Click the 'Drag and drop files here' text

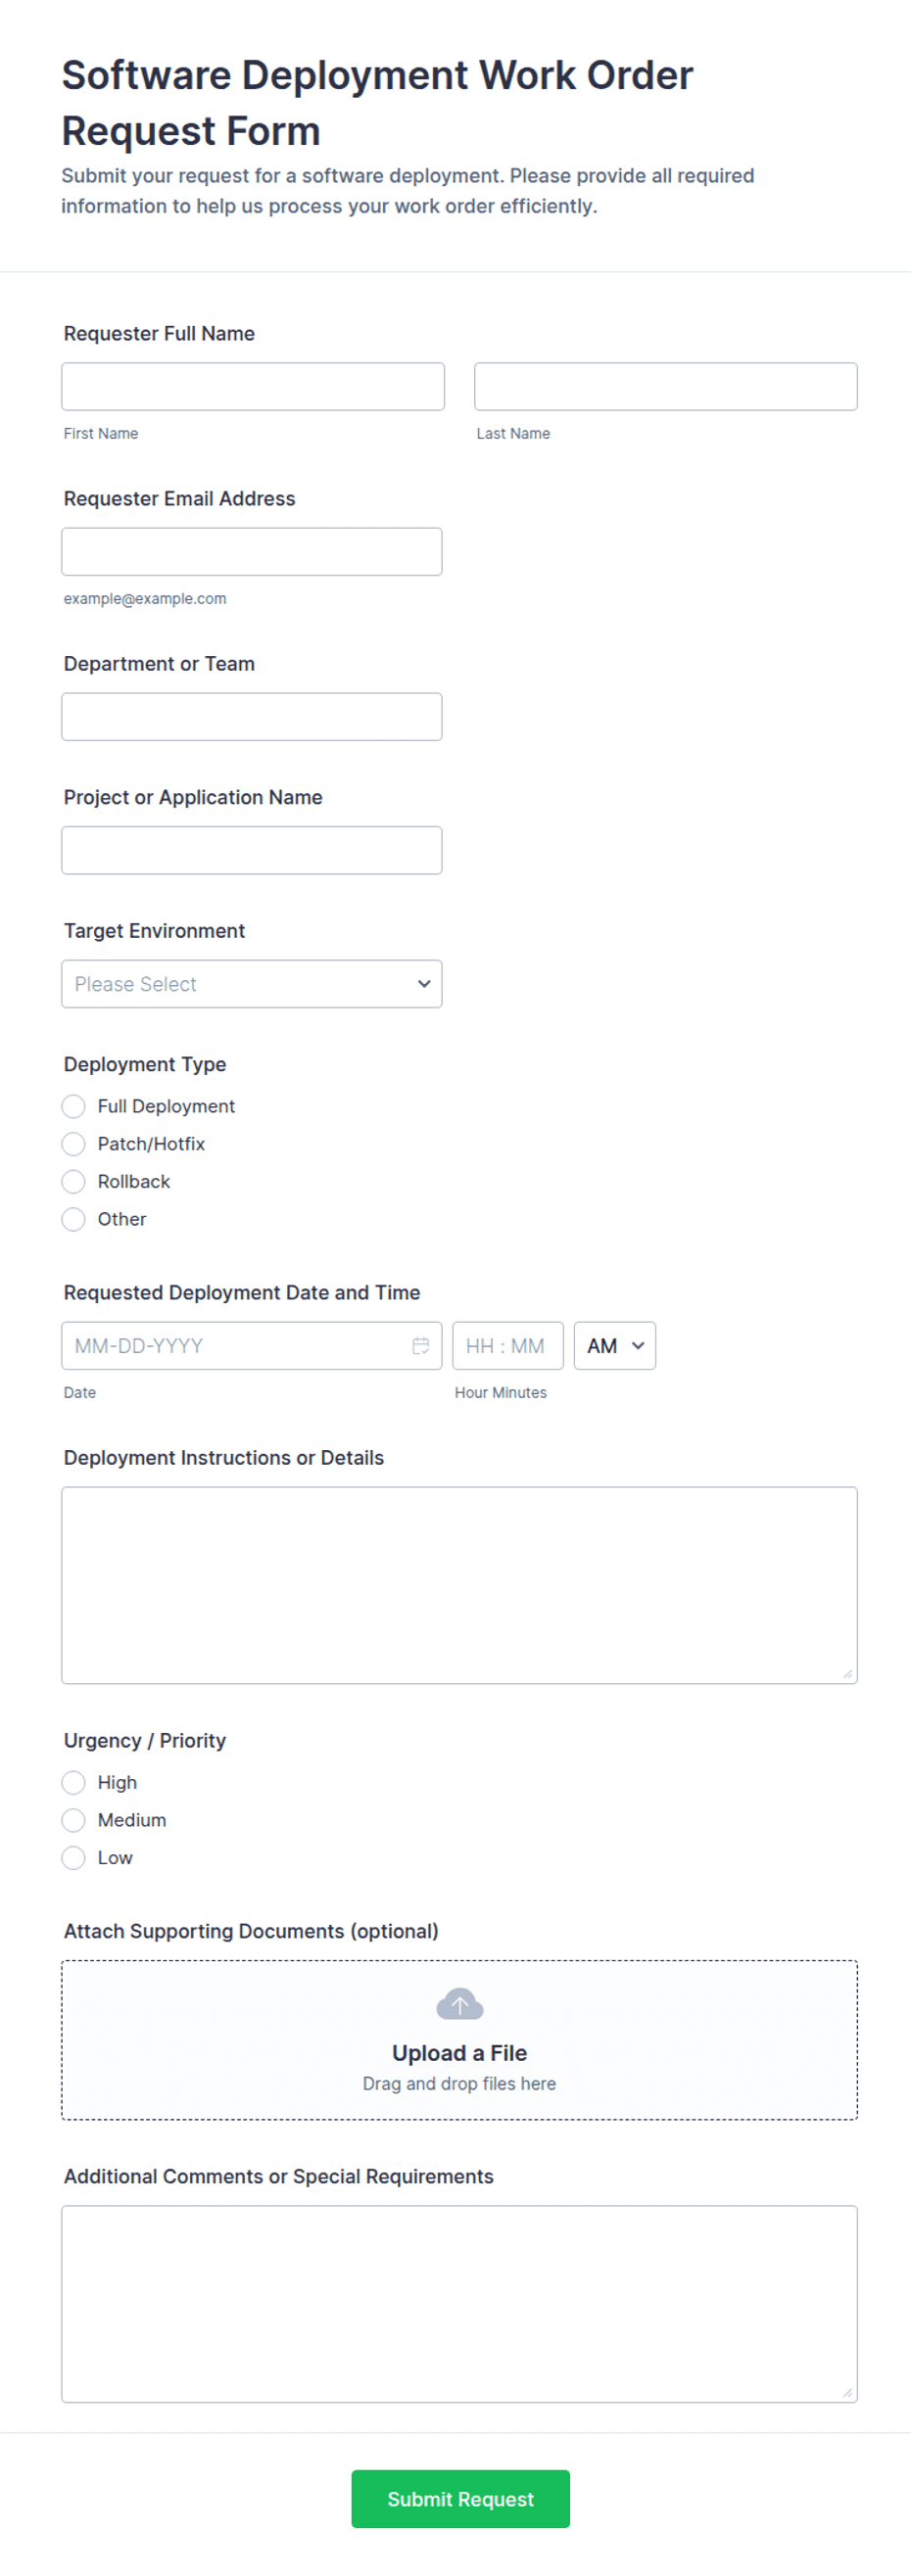(x=460, y=2083)
